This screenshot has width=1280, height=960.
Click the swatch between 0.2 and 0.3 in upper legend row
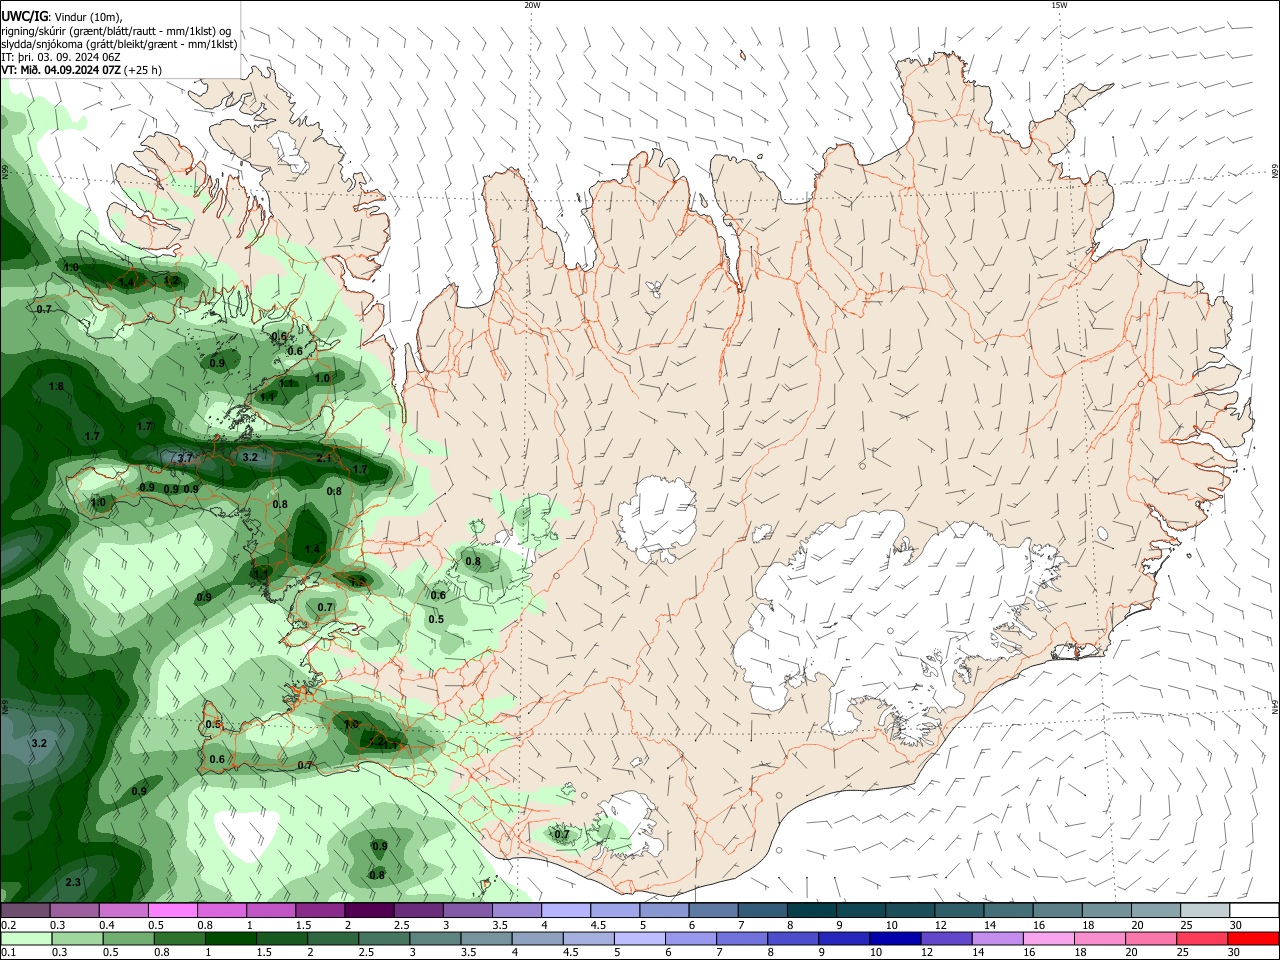pos(25,911)
